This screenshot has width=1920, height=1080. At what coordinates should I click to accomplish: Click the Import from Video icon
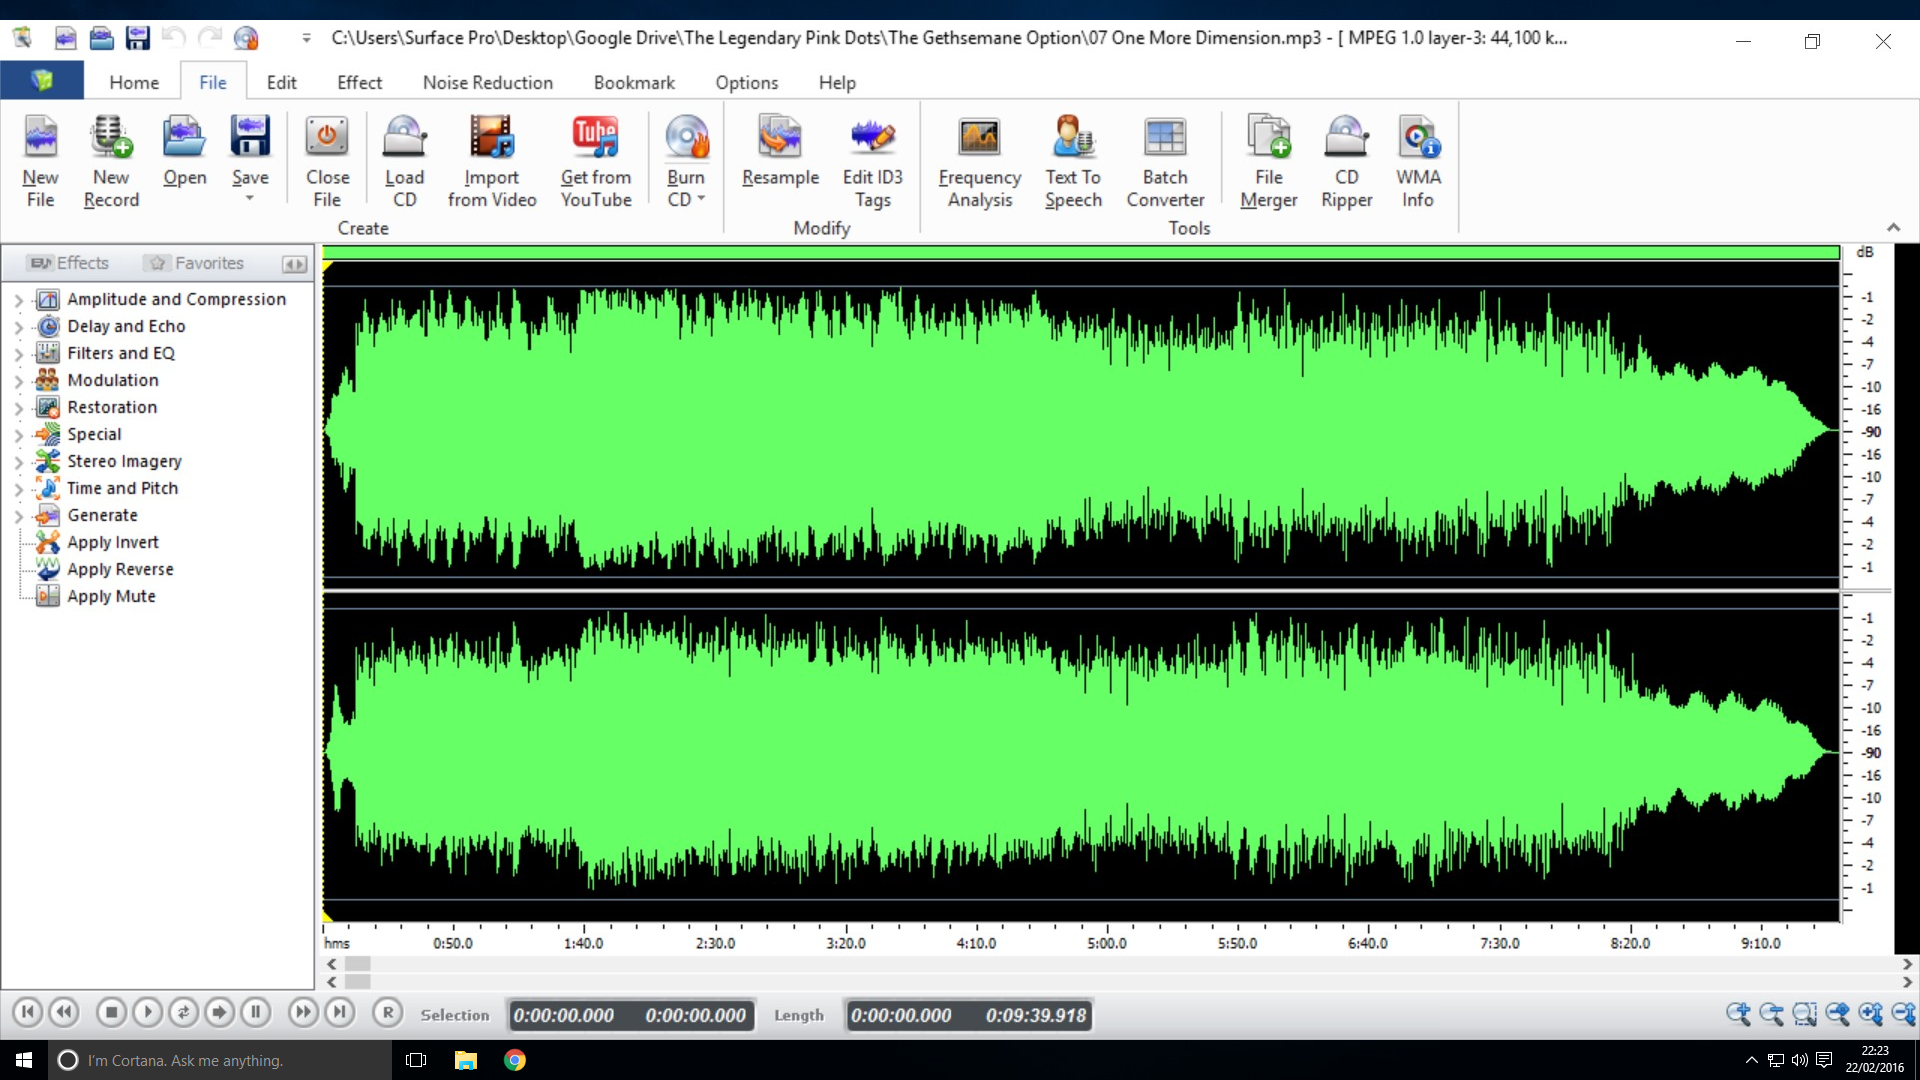(x=492, y=158)
